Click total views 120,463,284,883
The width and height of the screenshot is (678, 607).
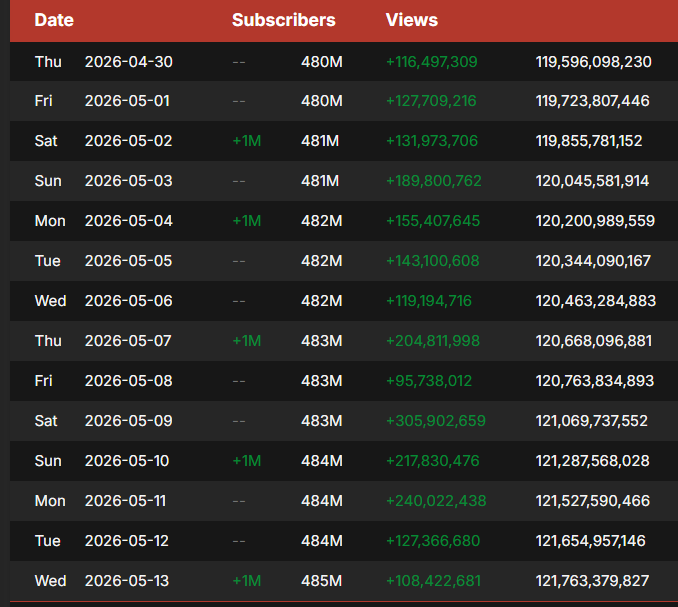click(596, 301)
